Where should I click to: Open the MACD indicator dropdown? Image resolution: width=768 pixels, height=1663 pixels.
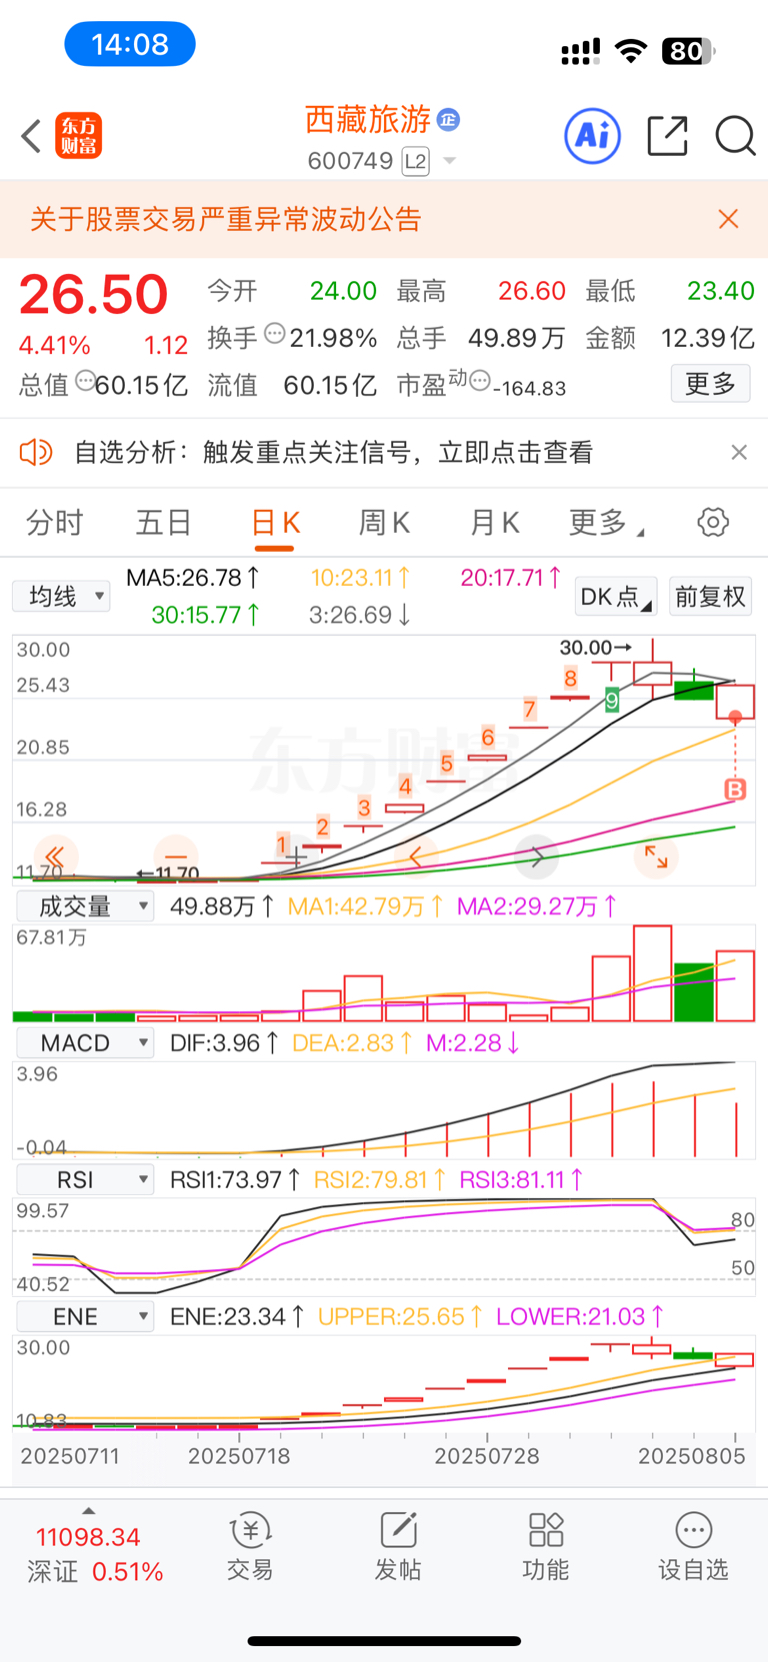click(x=86, y=1043)
